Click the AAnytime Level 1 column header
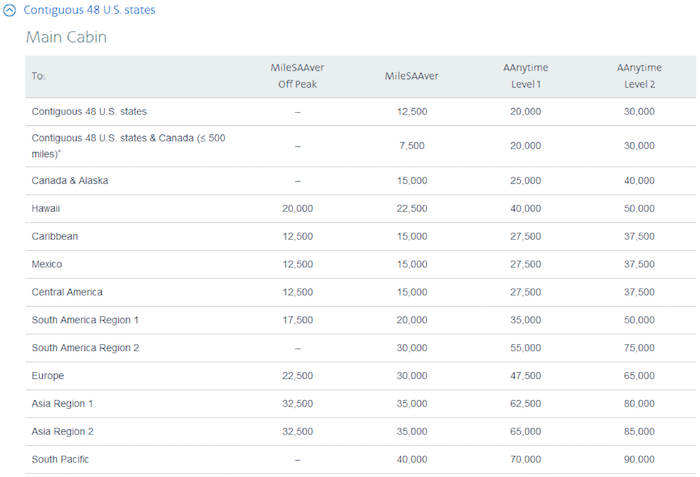Screen dimensions: 700x477 pyautogui.click(x=525, y=76)
